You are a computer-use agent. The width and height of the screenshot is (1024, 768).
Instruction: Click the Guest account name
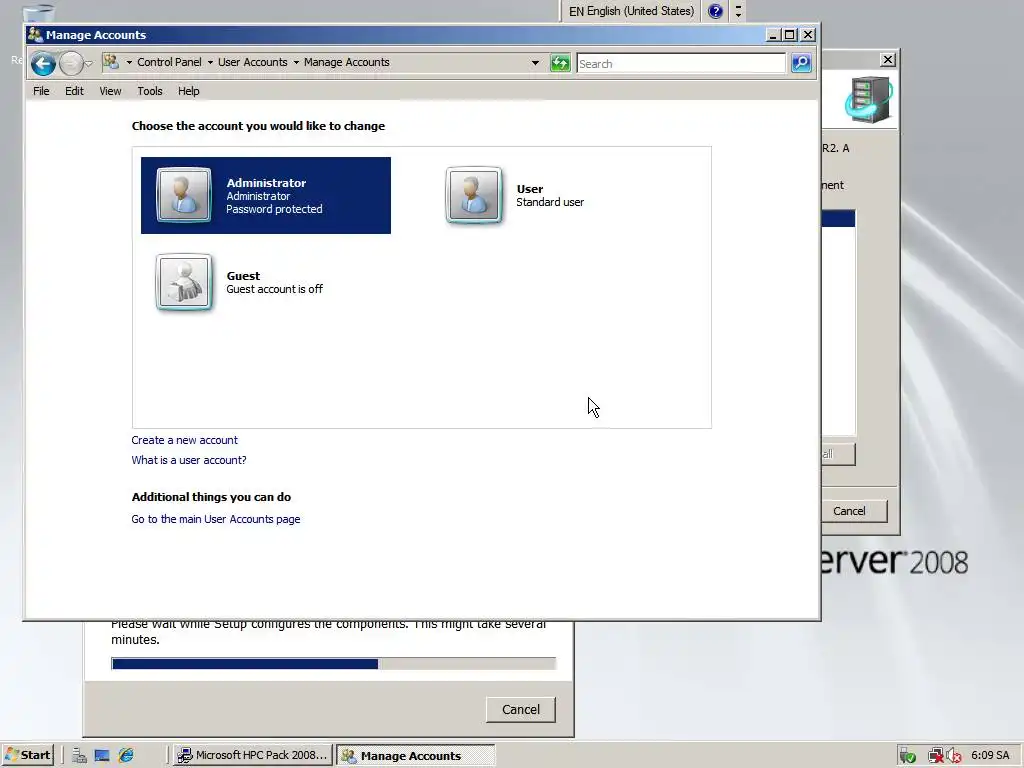243,276
